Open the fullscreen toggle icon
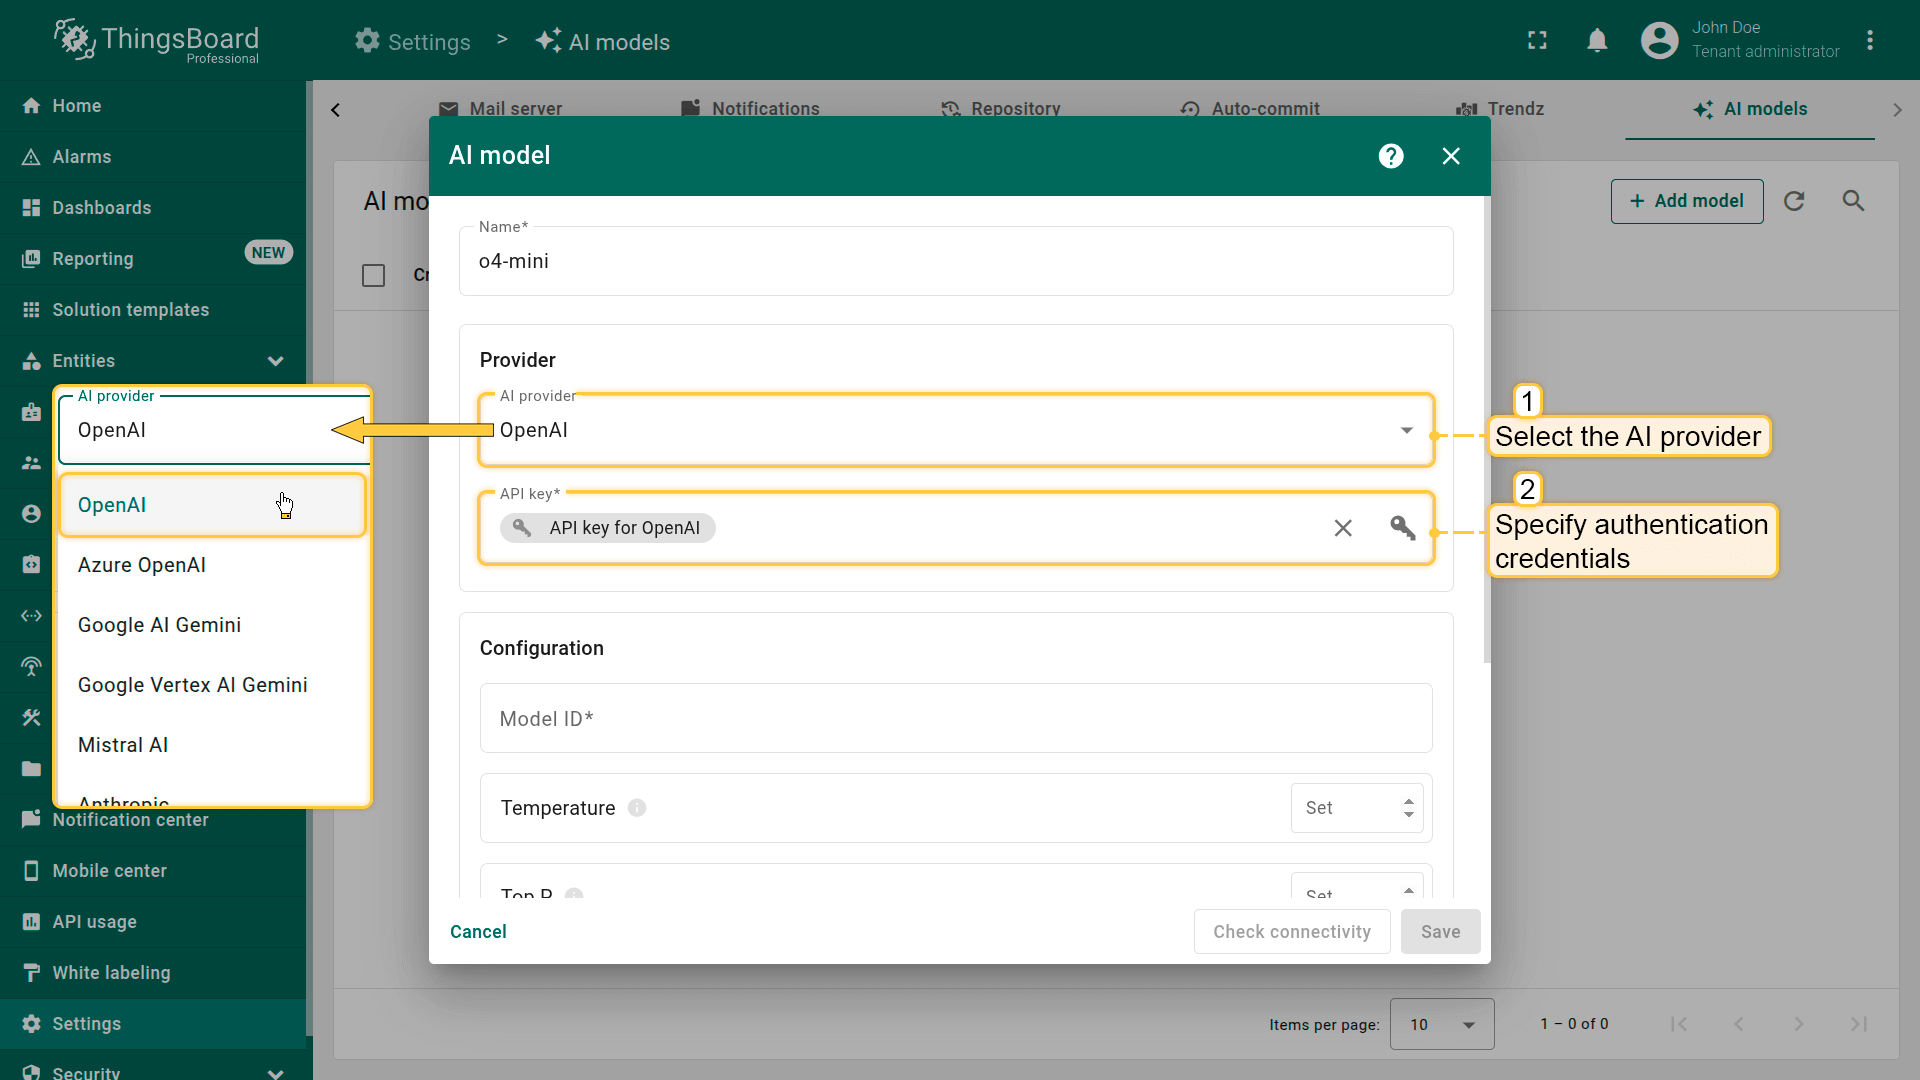Screen dimensions: 1920x1080 pos(1537,41)
